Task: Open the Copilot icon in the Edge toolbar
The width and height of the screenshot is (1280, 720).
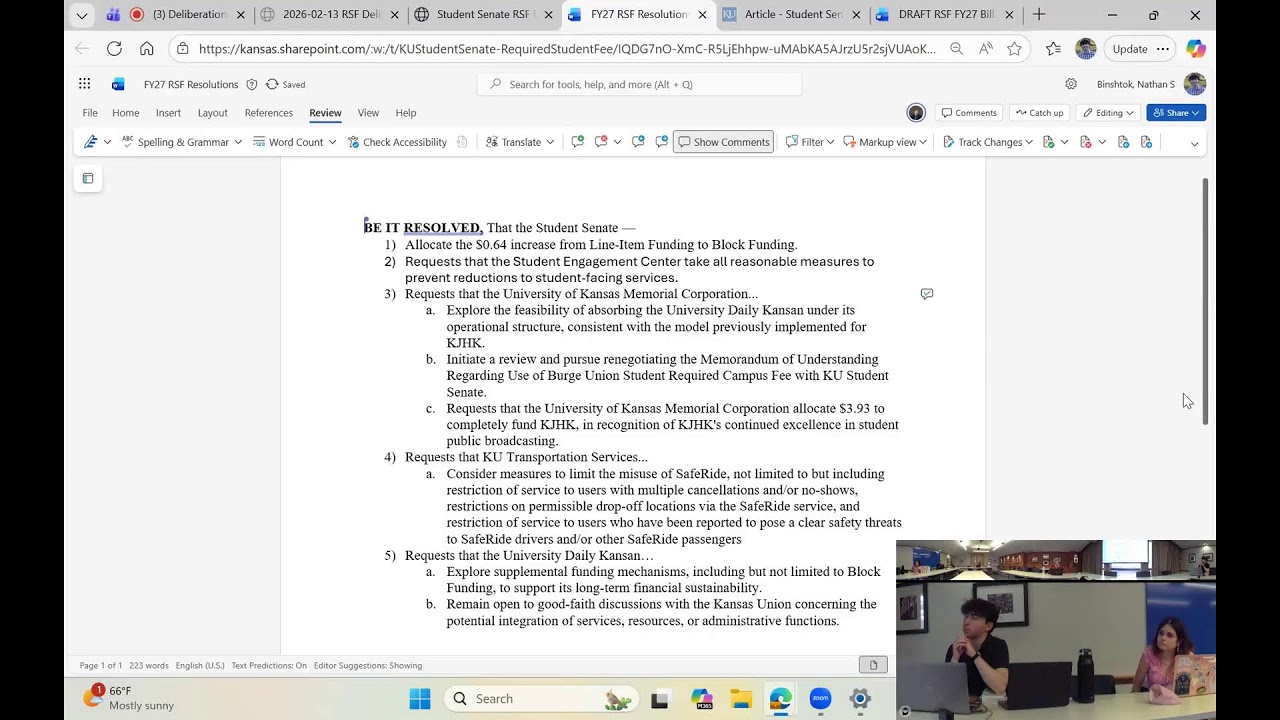Action: [1195, 48]
